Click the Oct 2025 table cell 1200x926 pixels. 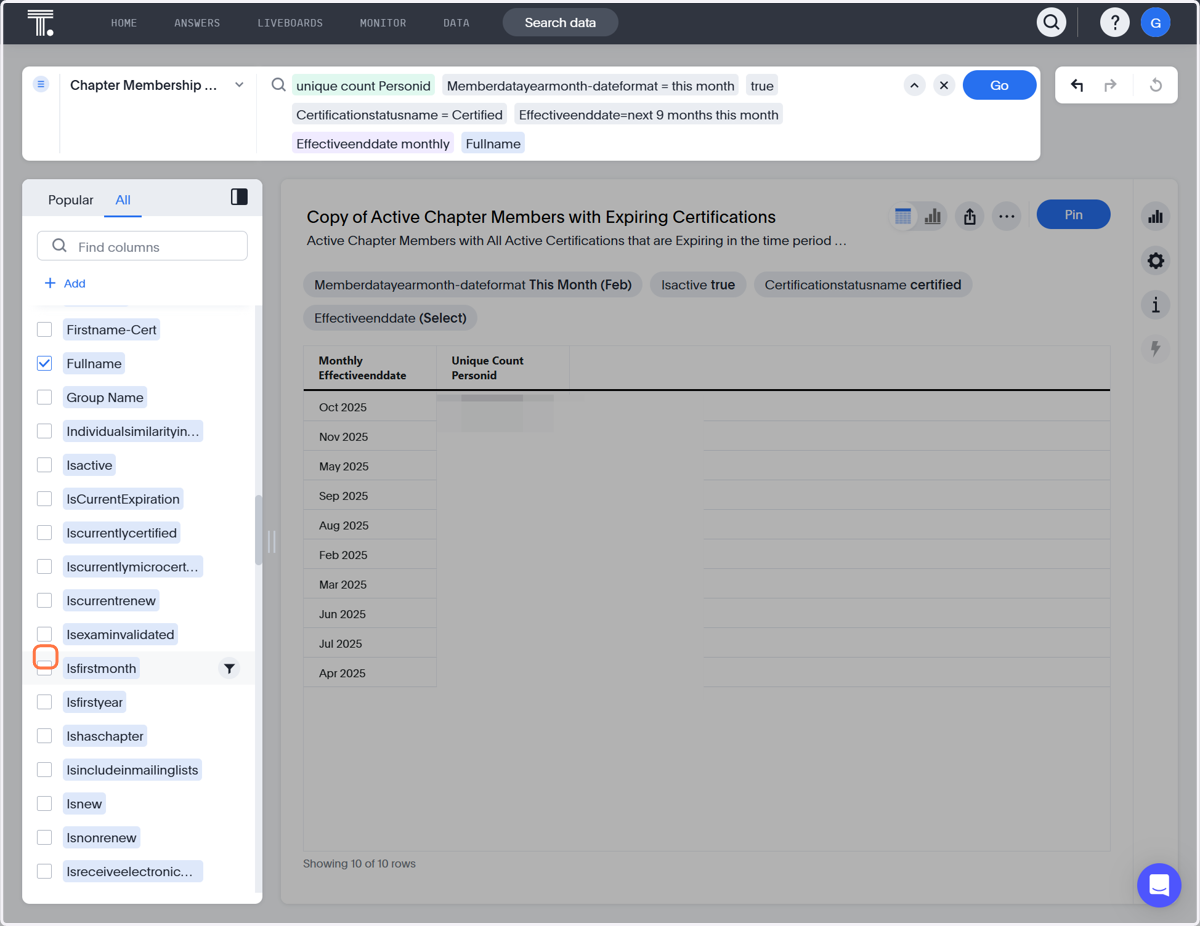coord(370,407)
